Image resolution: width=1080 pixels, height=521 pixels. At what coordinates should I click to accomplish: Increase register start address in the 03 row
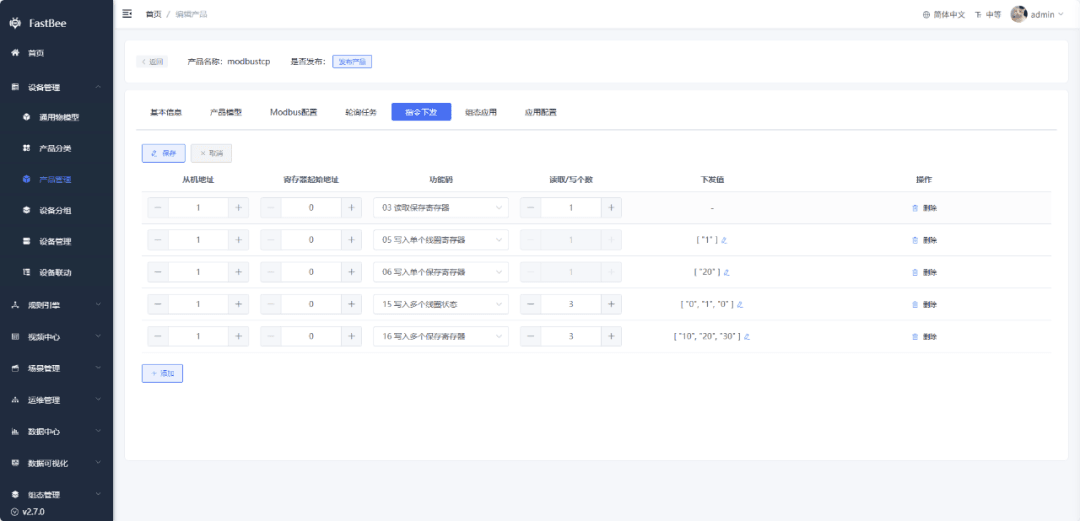pyautogui.click(x=351, y=207)
